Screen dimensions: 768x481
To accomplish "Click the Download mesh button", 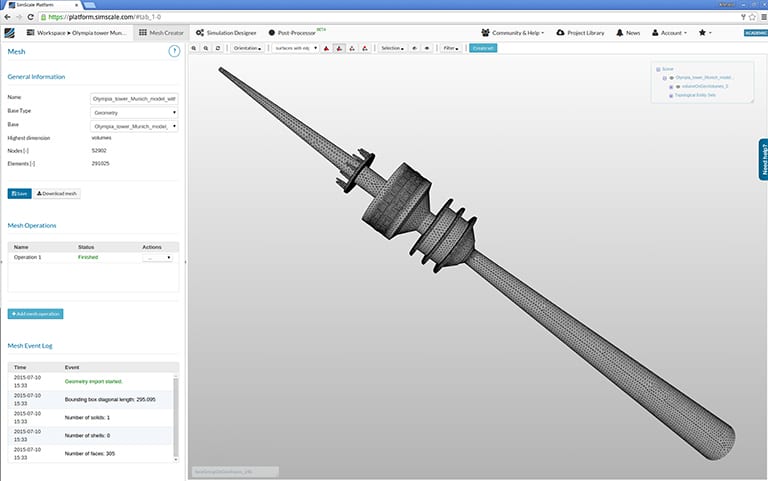I will [x=57, y=194].
